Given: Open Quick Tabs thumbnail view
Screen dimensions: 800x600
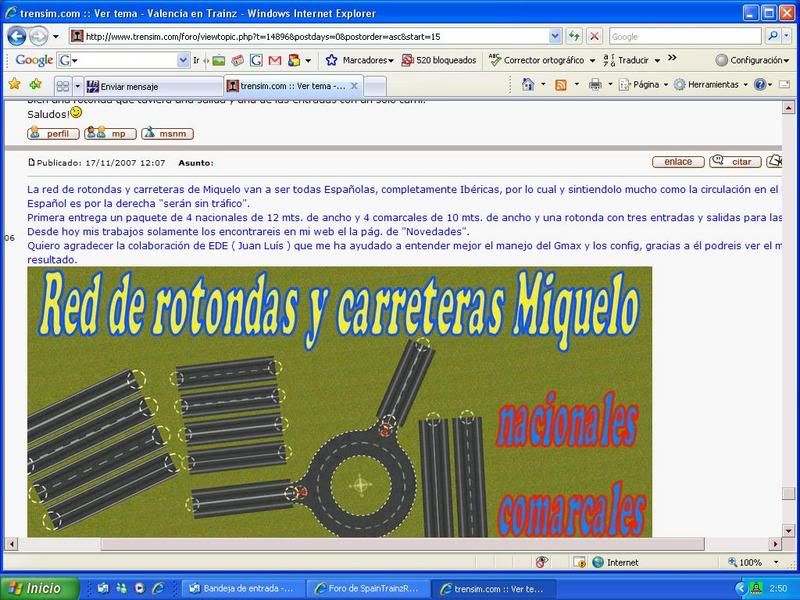Looking at the screenshot, I should [63, 86].
